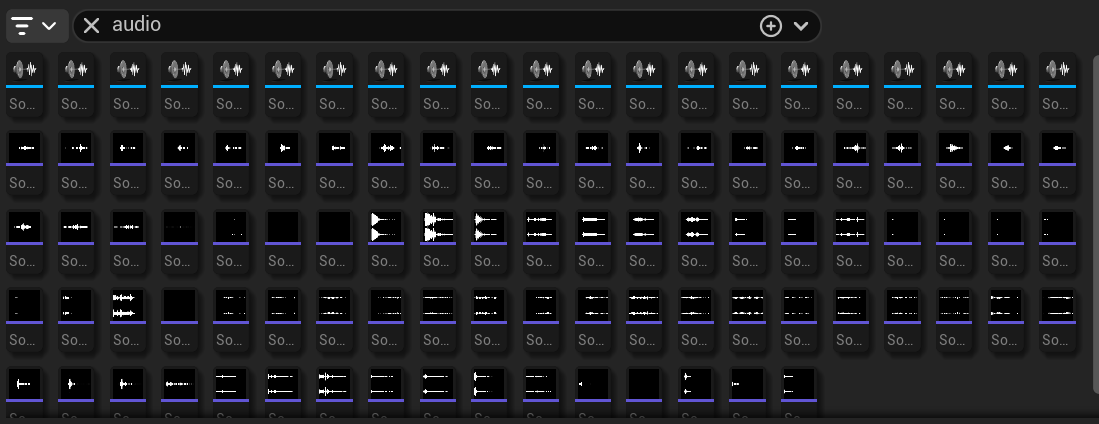Select the thick stereo waveform in fourth row

pyautogui.click(x=128, y=304)
